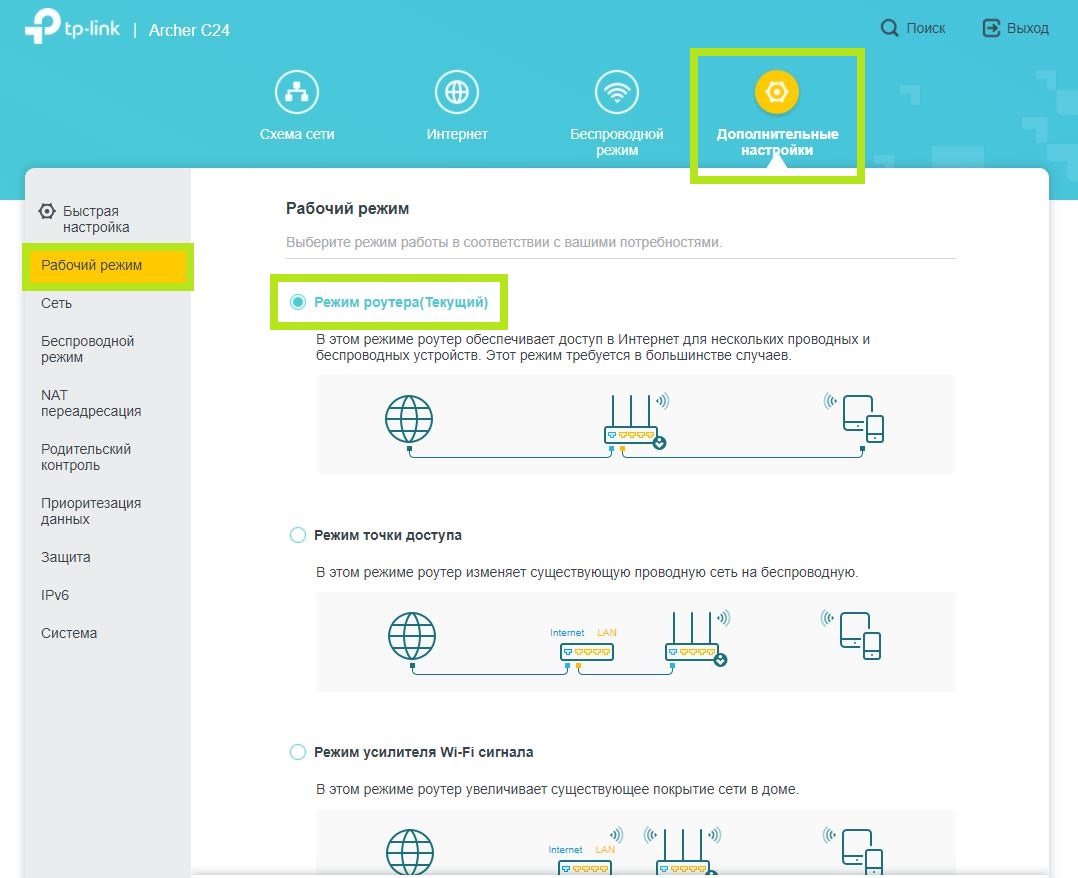Expand the NAT переадресация sidebar section
The width and height of the screenshot is (1078, 878).
[90, 403]
